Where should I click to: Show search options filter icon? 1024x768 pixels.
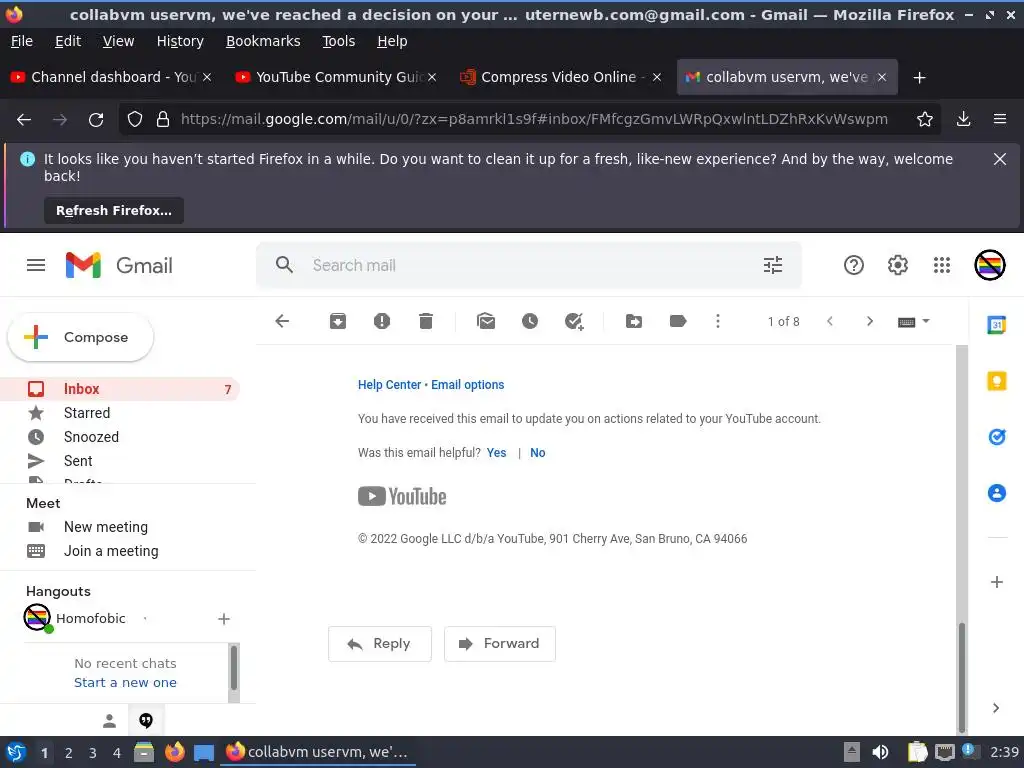[773, 265]
